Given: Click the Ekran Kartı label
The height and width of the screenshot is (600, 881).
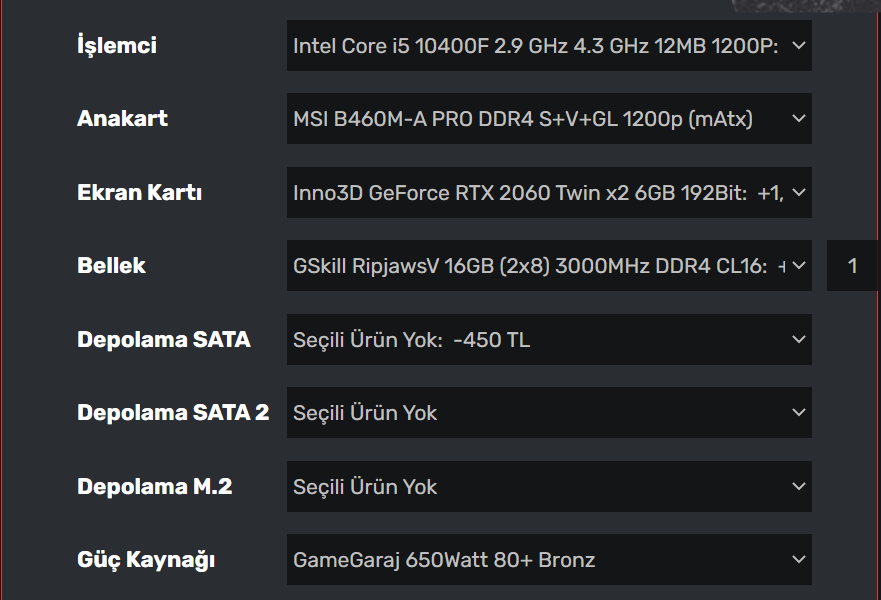Looking at the screenshot, I should [x=139, y=192].
